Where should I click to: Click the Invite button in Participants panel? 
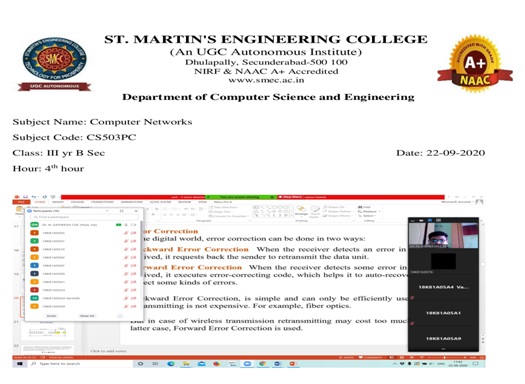tap(52, 316)
